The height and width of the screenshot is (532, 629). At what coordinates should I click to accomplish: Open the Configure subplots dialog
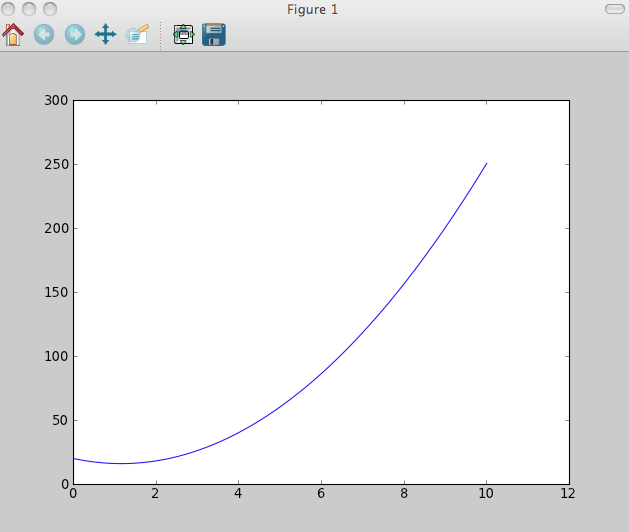[183, 35]
